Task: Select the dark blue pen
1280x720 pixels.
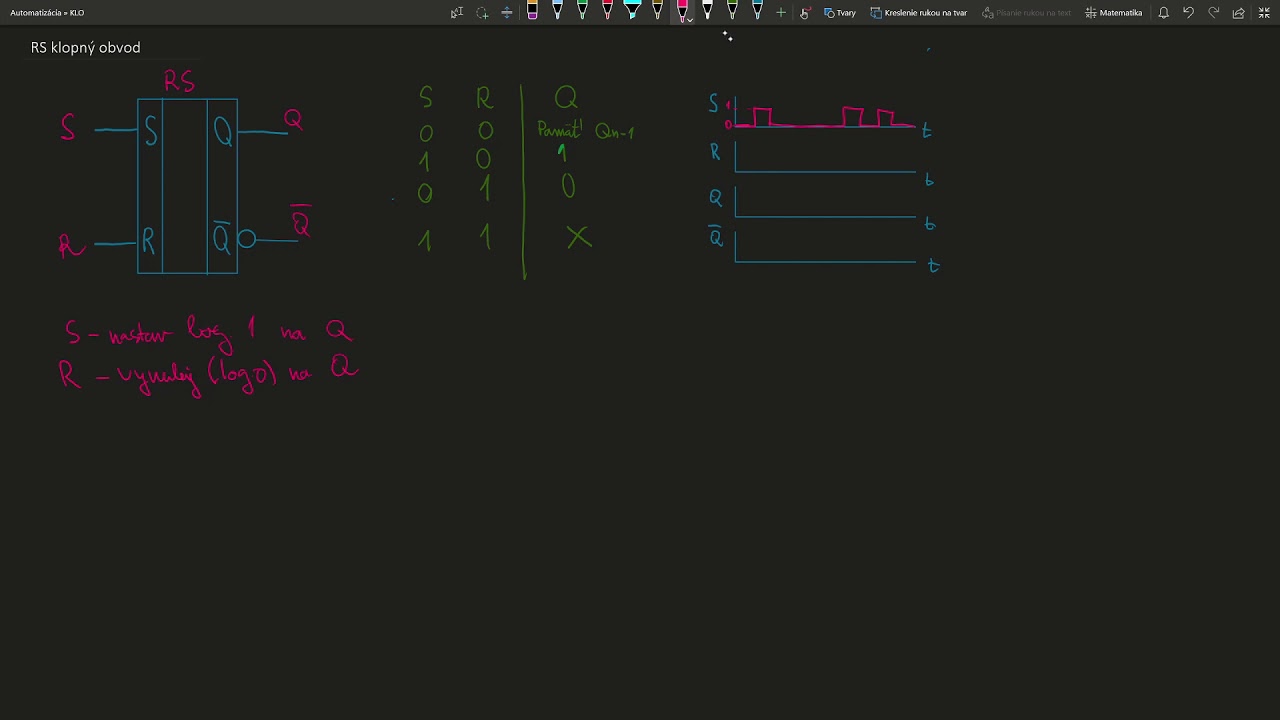Action: [x=757, y=11]
